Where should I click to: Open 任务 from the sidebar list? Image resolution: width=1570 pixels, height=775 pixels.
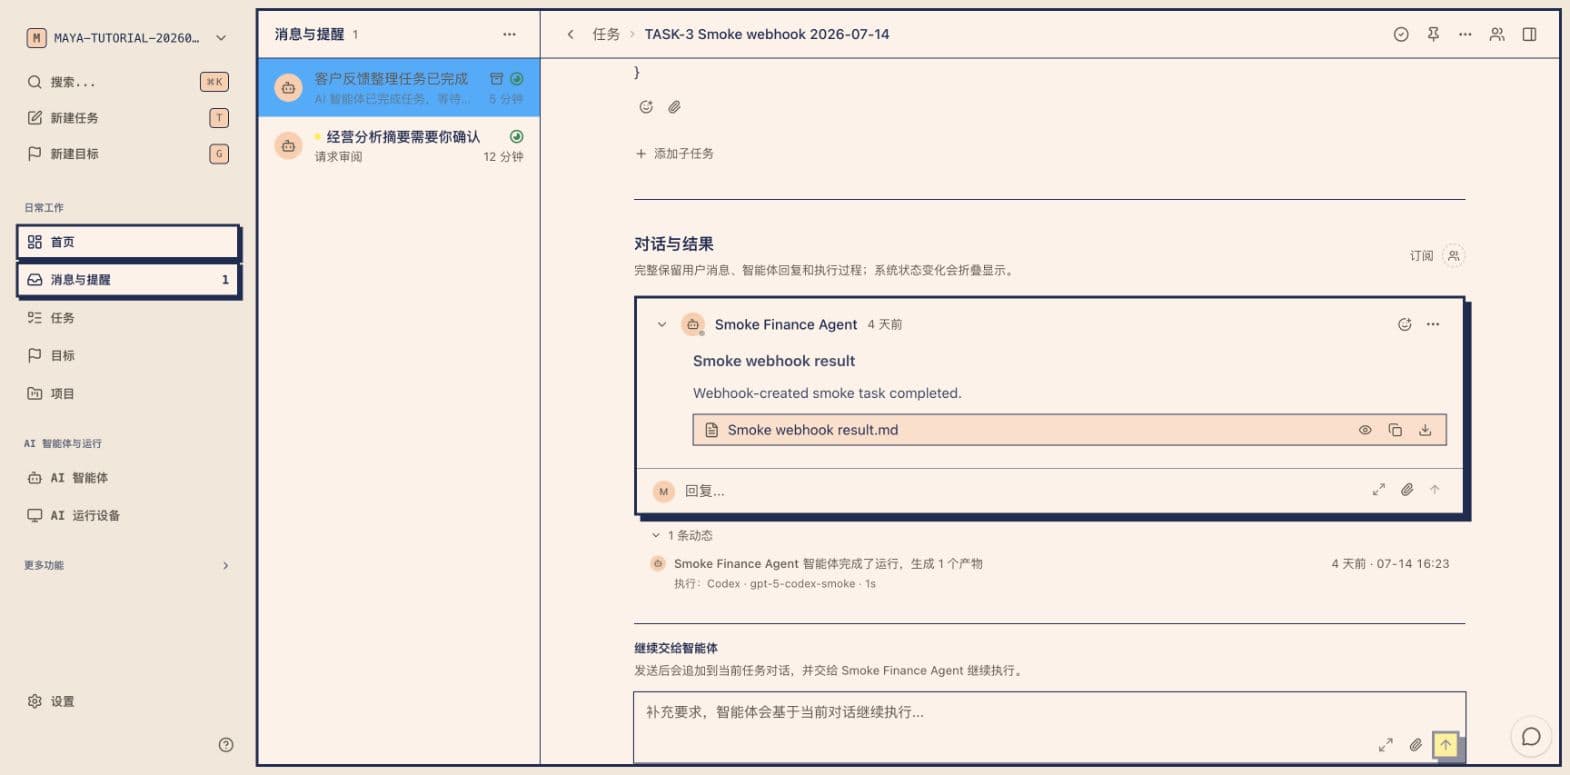click(128, 318)
